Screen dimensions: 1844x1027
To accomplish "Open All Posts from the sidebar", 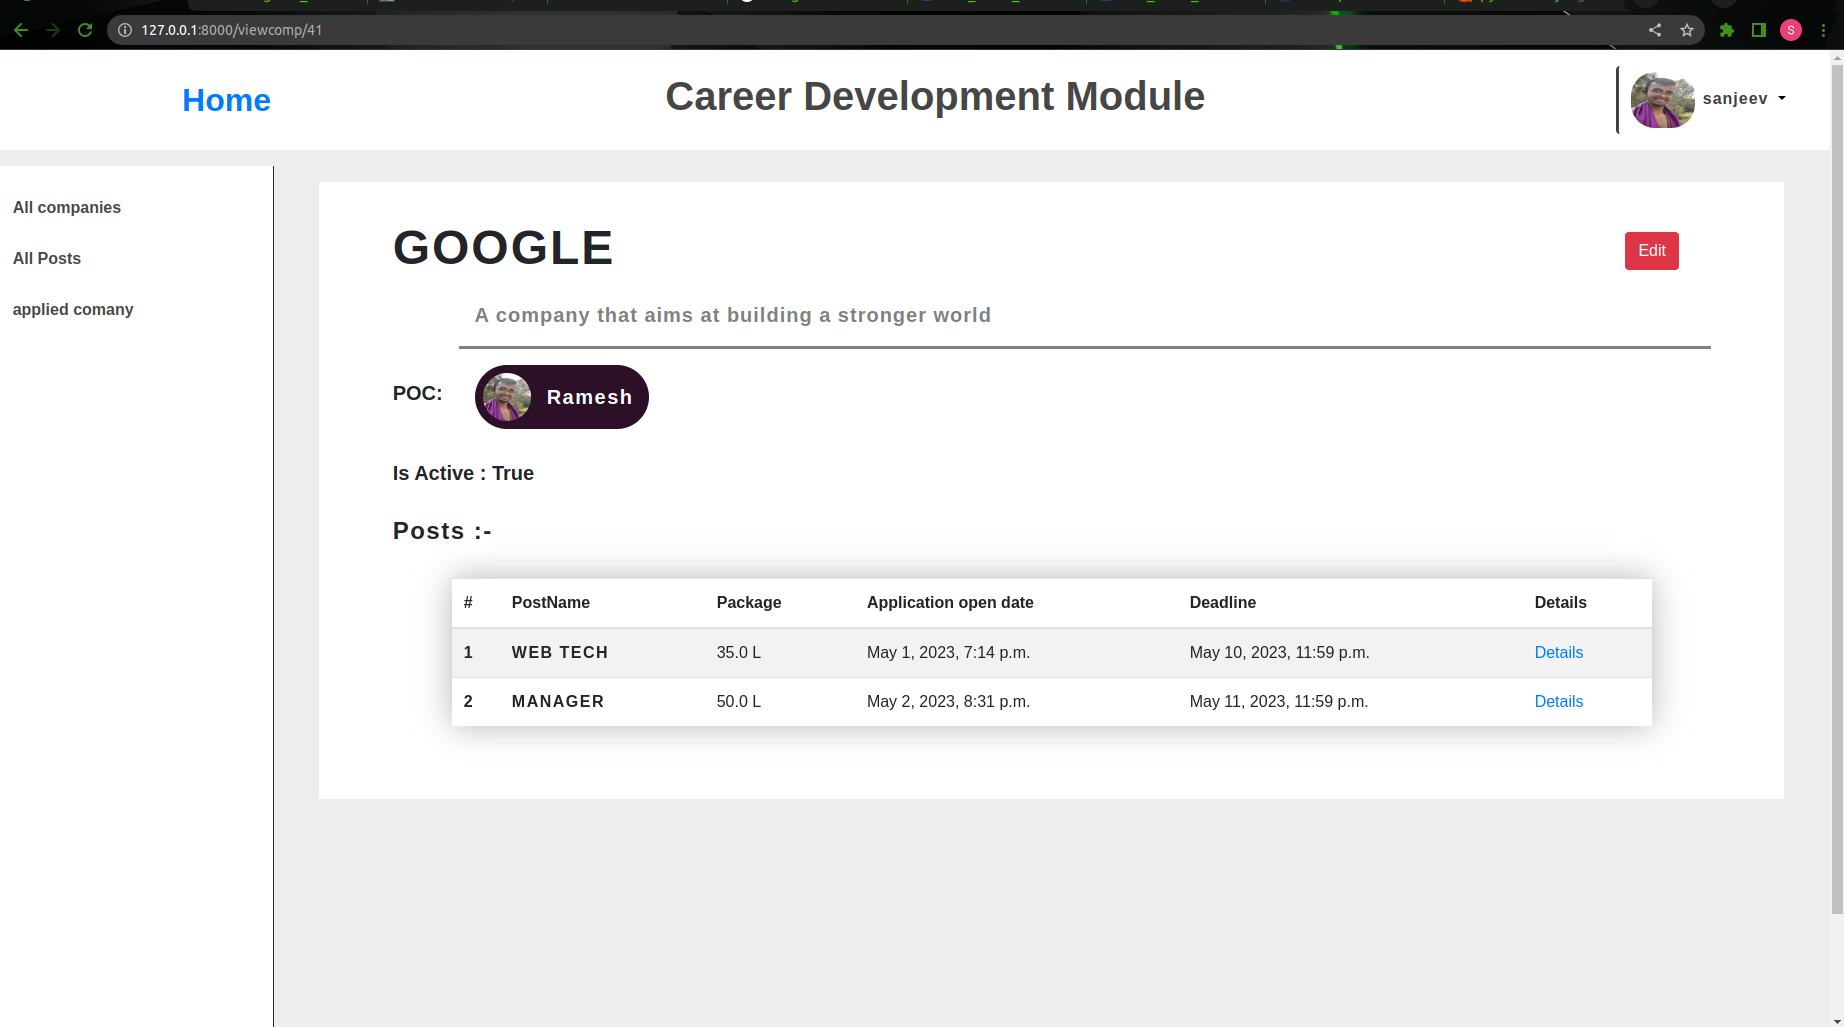I will tap(46, 258).
